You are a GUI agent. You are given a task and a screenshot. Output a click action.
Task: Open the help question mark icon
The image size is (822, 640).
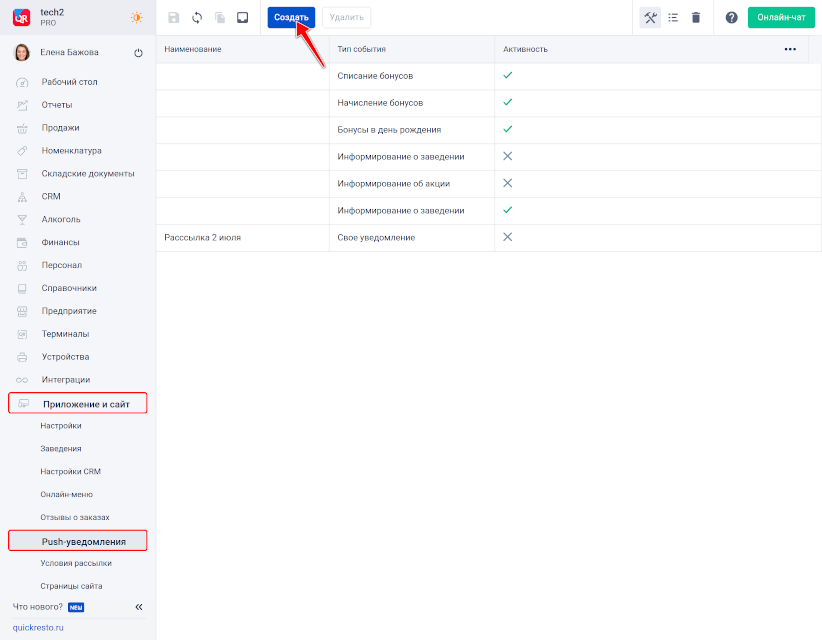pos(731,18)
